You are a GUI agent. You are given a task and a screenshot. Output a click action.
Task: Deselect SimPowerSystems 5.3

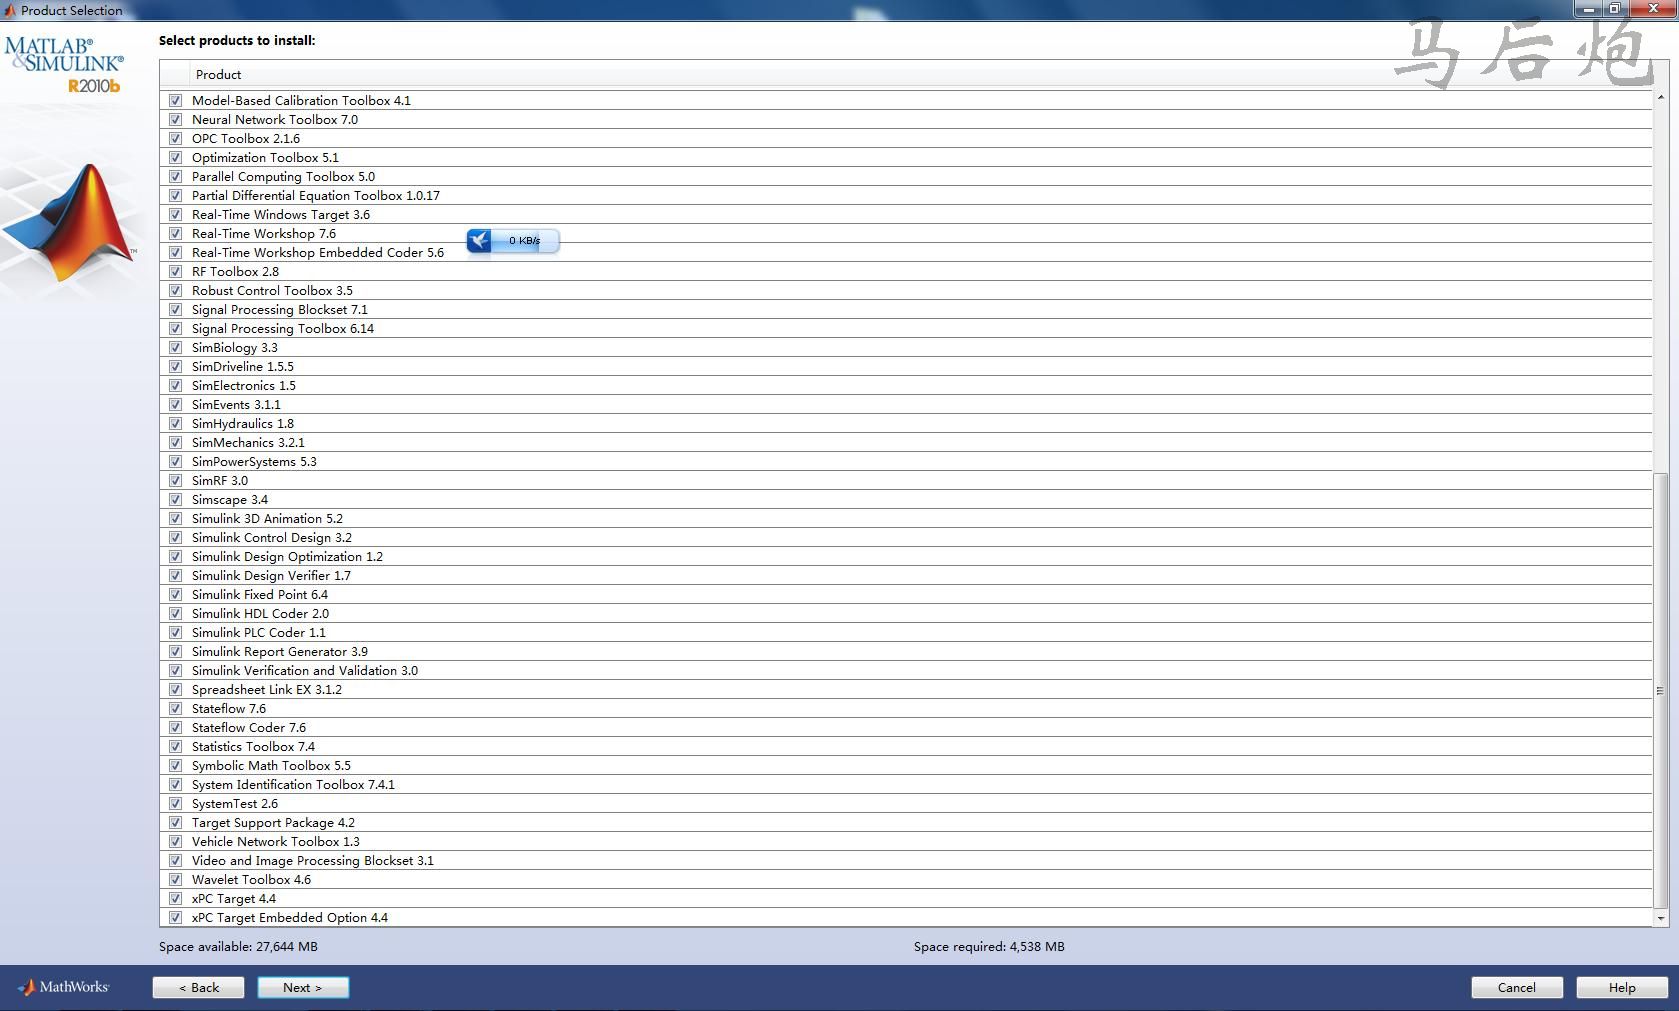pos(175,461)
